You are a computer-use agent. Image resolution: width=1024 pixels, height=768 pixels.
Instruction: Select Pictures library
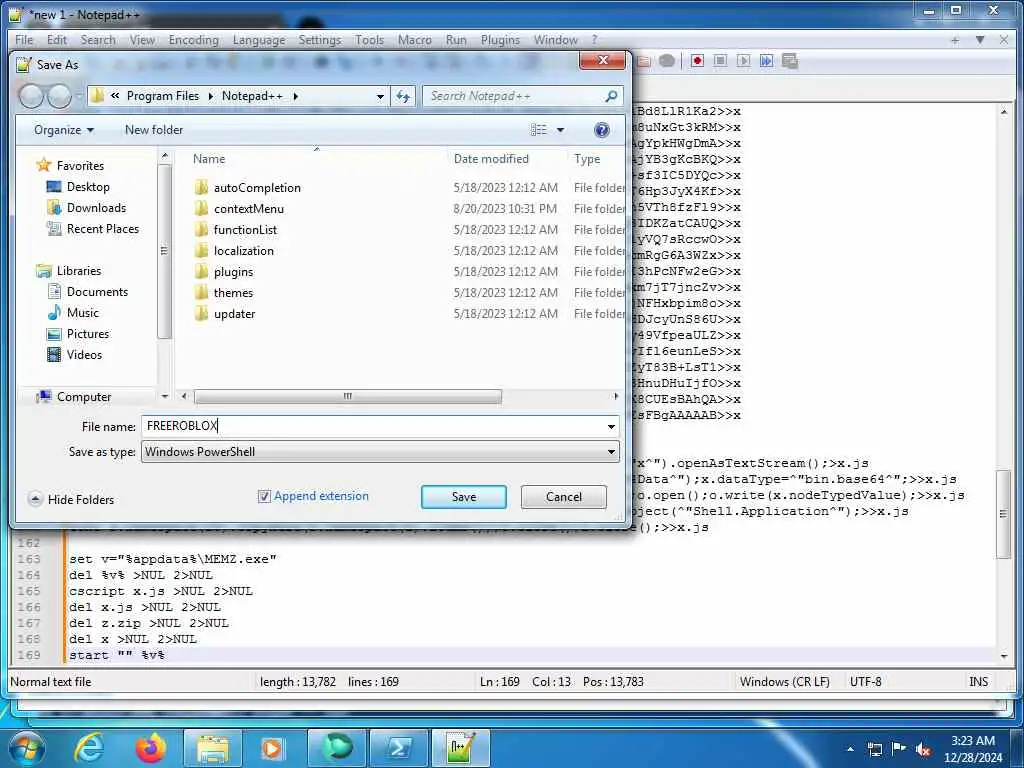[88, 334]
